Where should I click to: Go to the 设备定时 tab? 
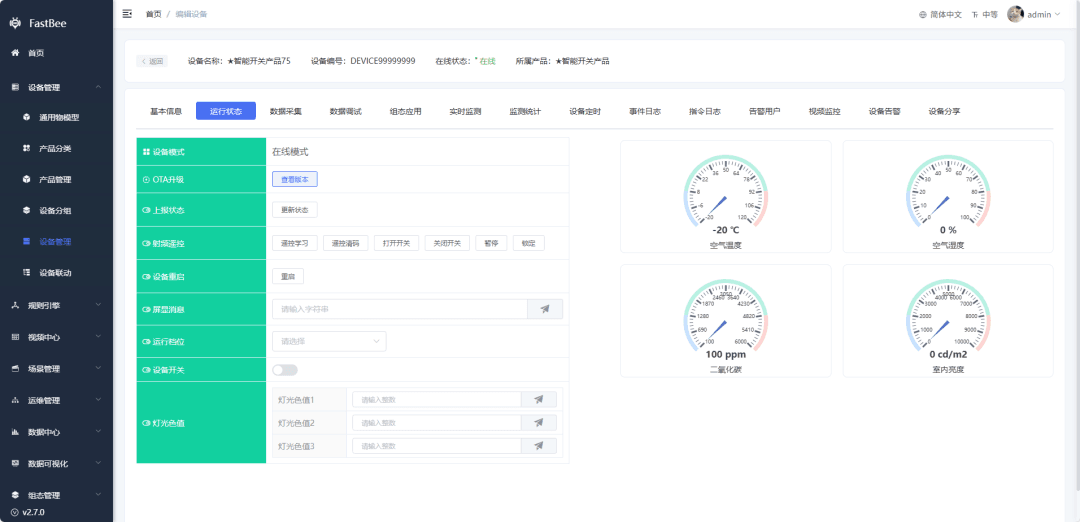point(585,111)
